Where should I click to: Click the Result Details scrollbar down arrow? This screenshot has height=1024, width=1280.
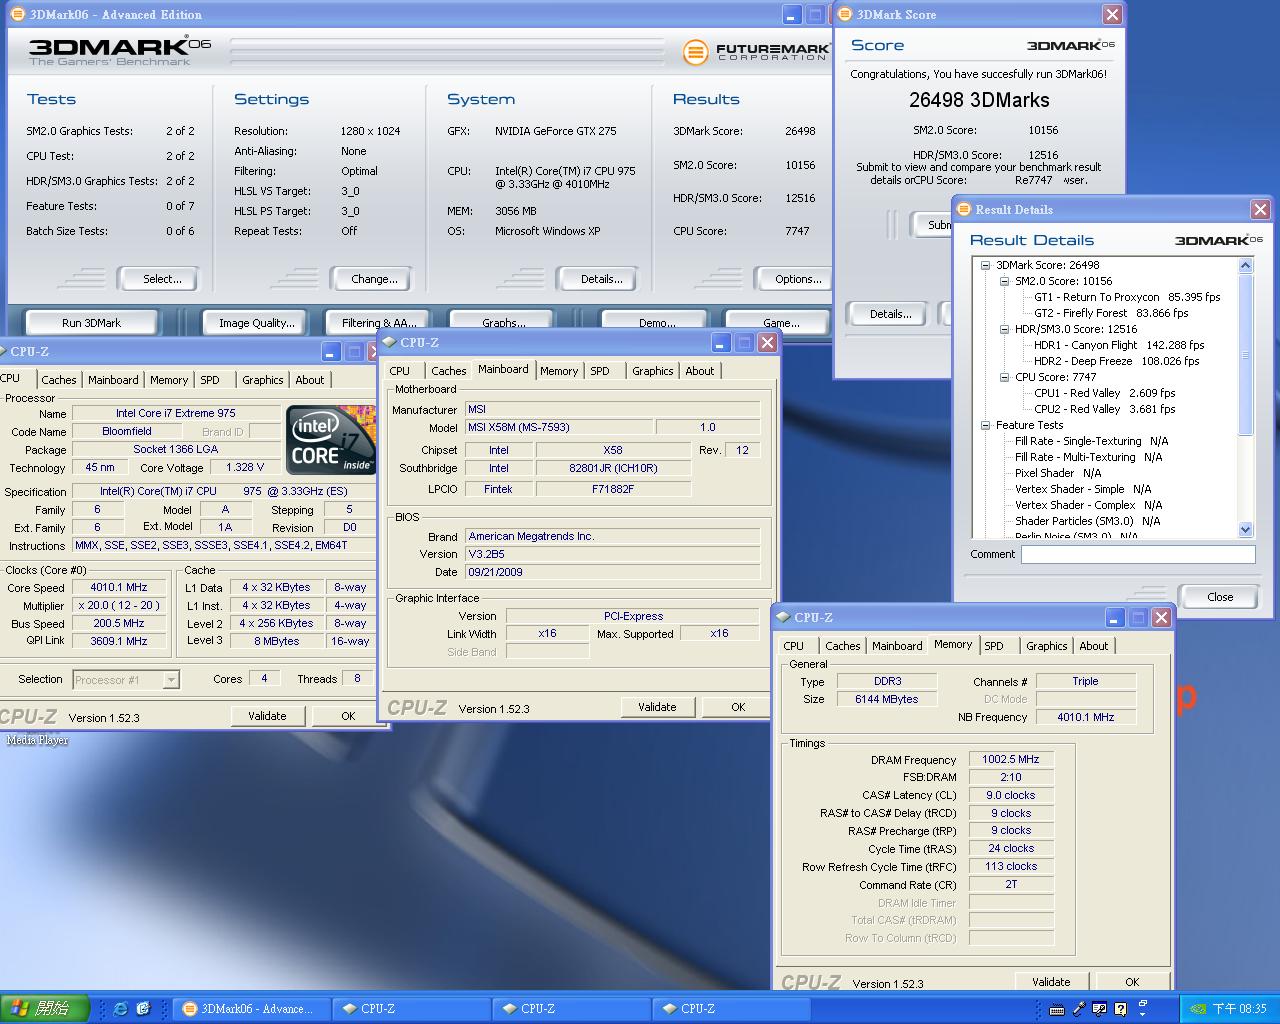[1245, 529]
